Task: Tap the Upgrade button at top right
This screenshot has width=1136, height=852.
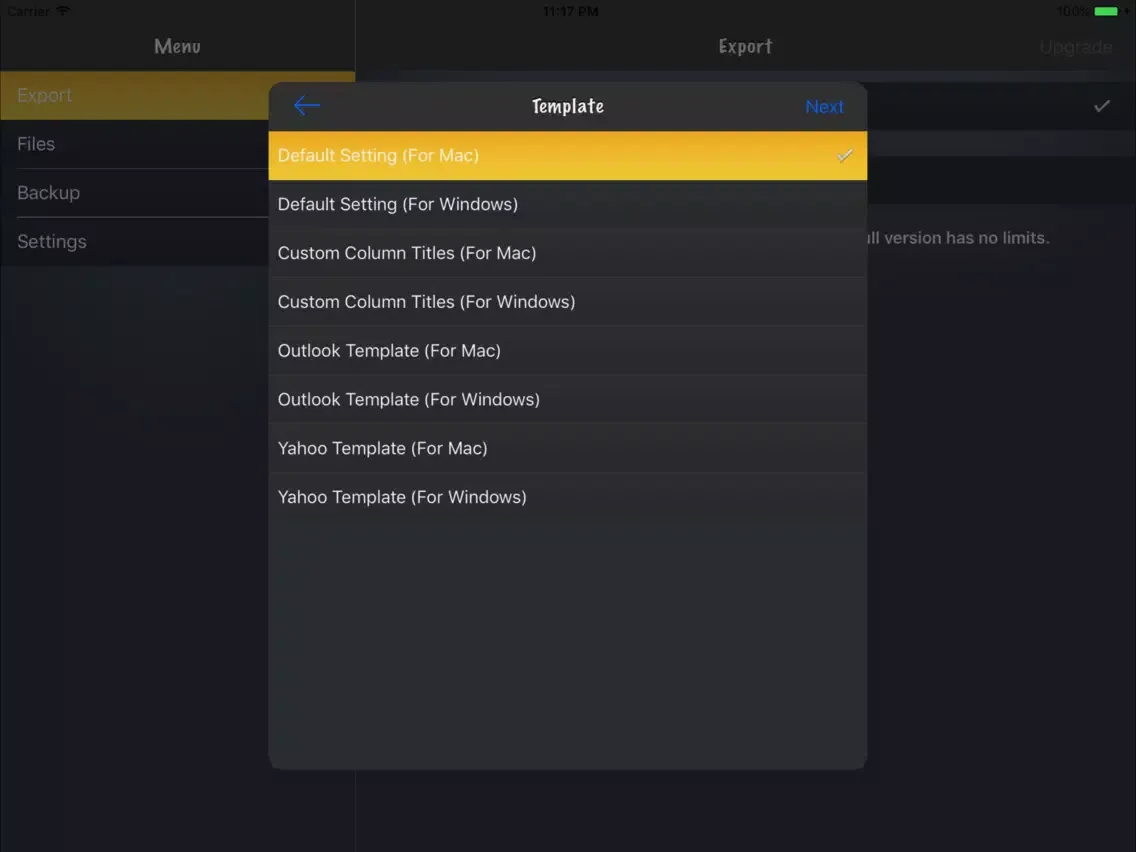Action: point(1075,47)
